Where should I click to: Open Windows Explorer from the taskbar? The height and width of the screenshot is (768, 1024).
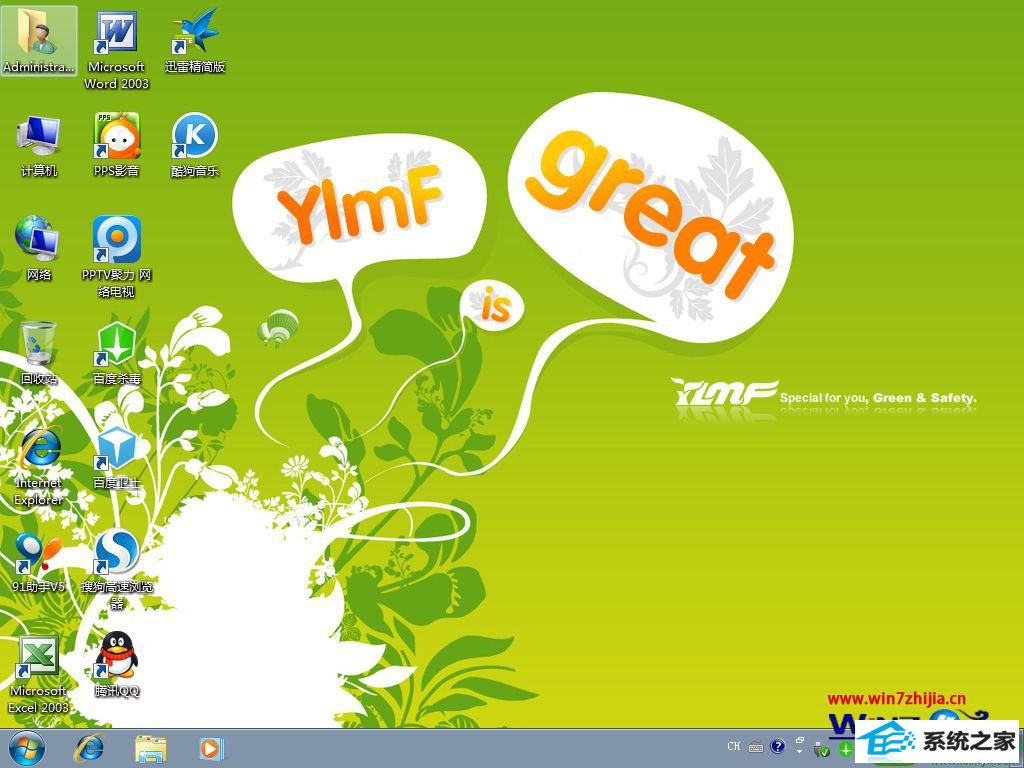click(x=151, y=748)
